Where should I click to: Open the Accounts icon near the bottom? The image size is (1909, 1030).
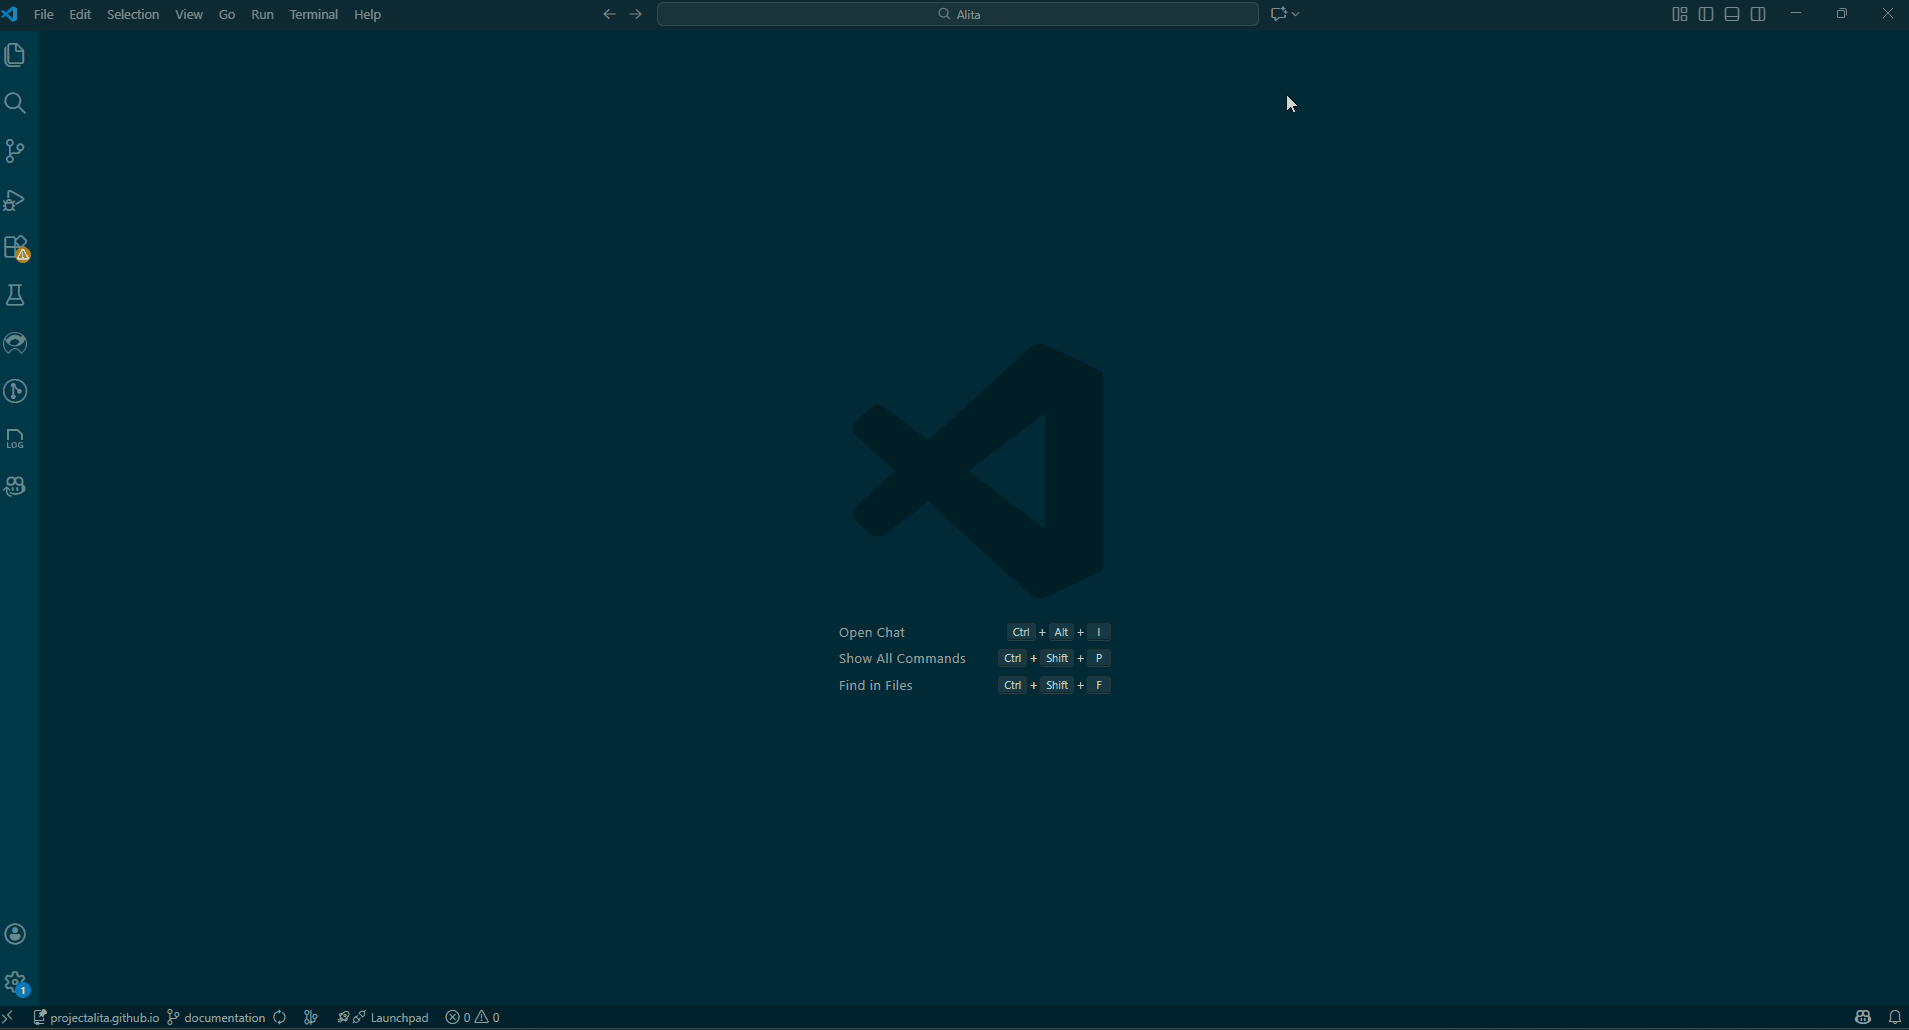tap(16, 934)
